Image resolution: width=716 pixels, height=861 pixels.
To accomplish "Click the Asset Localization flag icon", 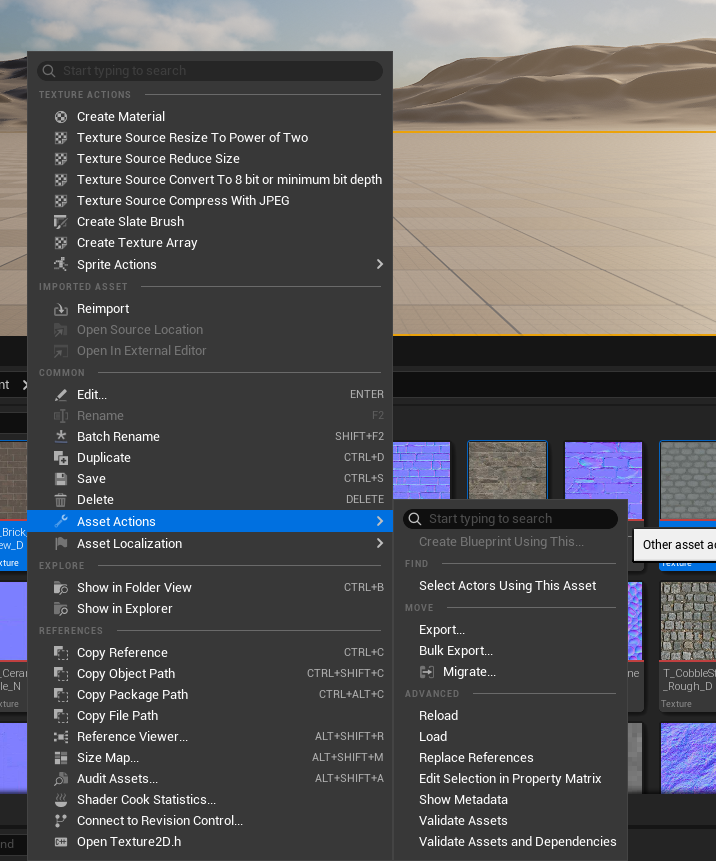I will click(61, 544).
